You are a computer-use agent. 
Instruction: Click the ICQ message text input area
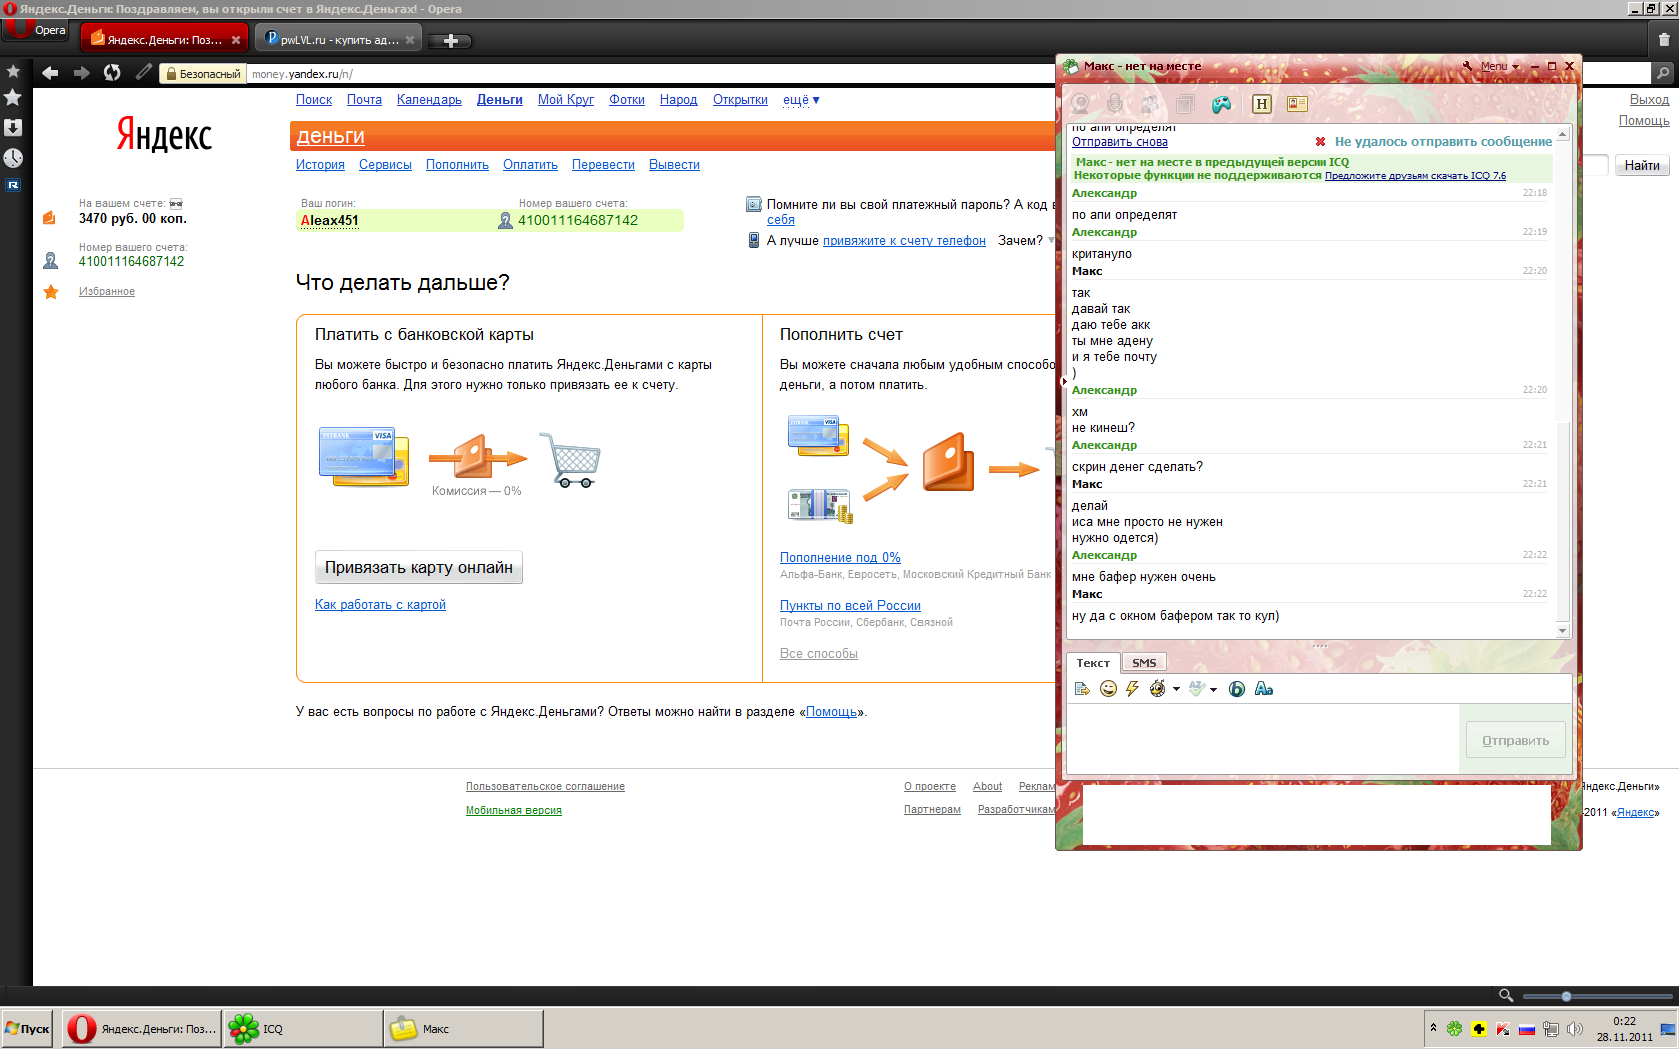tap(1264, 738)
